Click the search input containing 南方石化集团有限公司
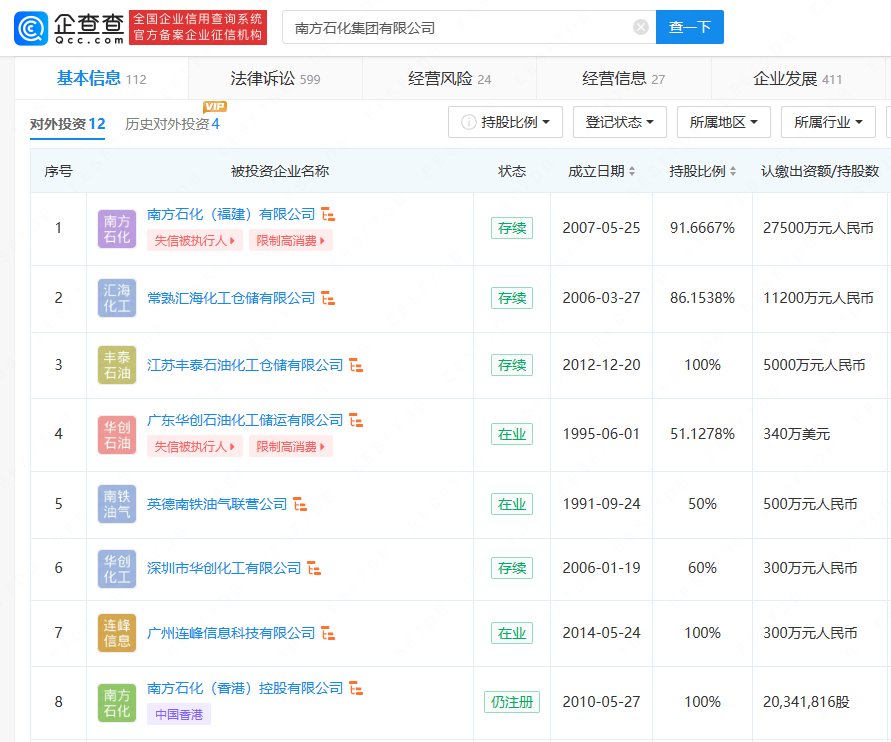The image size is (891, 742). click(460, 28)
